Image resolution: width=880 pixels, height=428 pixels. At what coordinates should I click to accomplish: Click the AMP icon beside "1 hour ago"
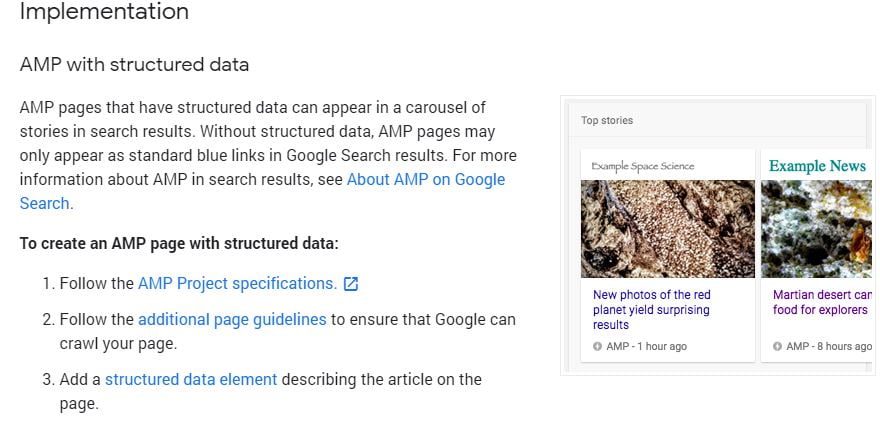[x=597, y=347]
